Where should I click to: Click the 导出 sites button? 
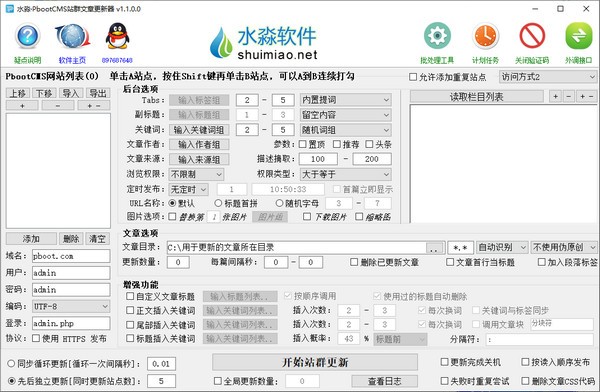tap(98, 93)
